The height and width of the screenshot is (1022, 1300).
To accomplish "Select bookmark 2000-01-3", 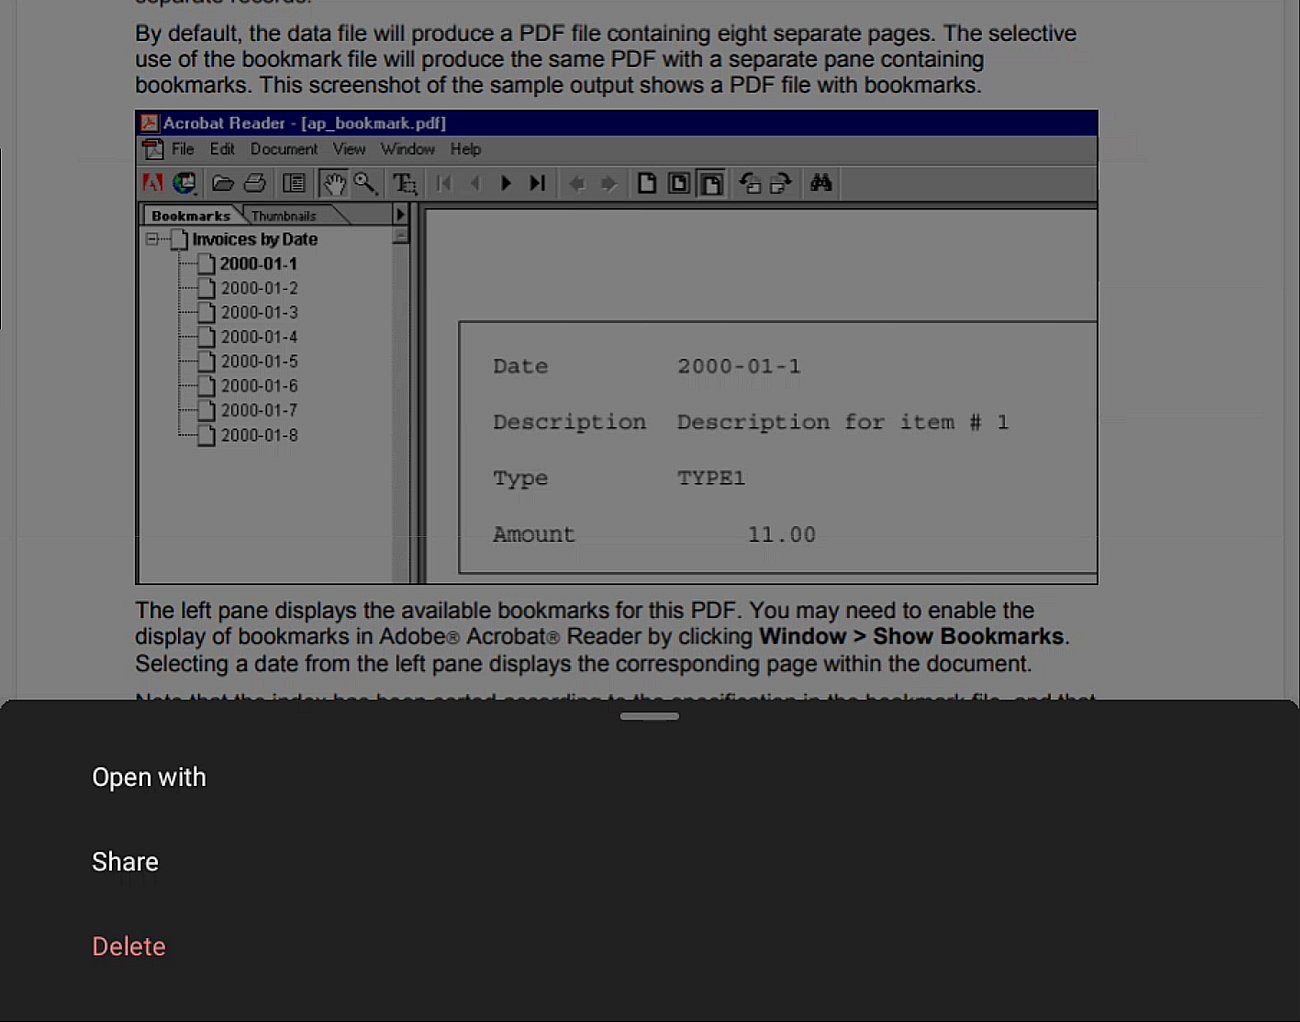I will click(x=259, y=312).
